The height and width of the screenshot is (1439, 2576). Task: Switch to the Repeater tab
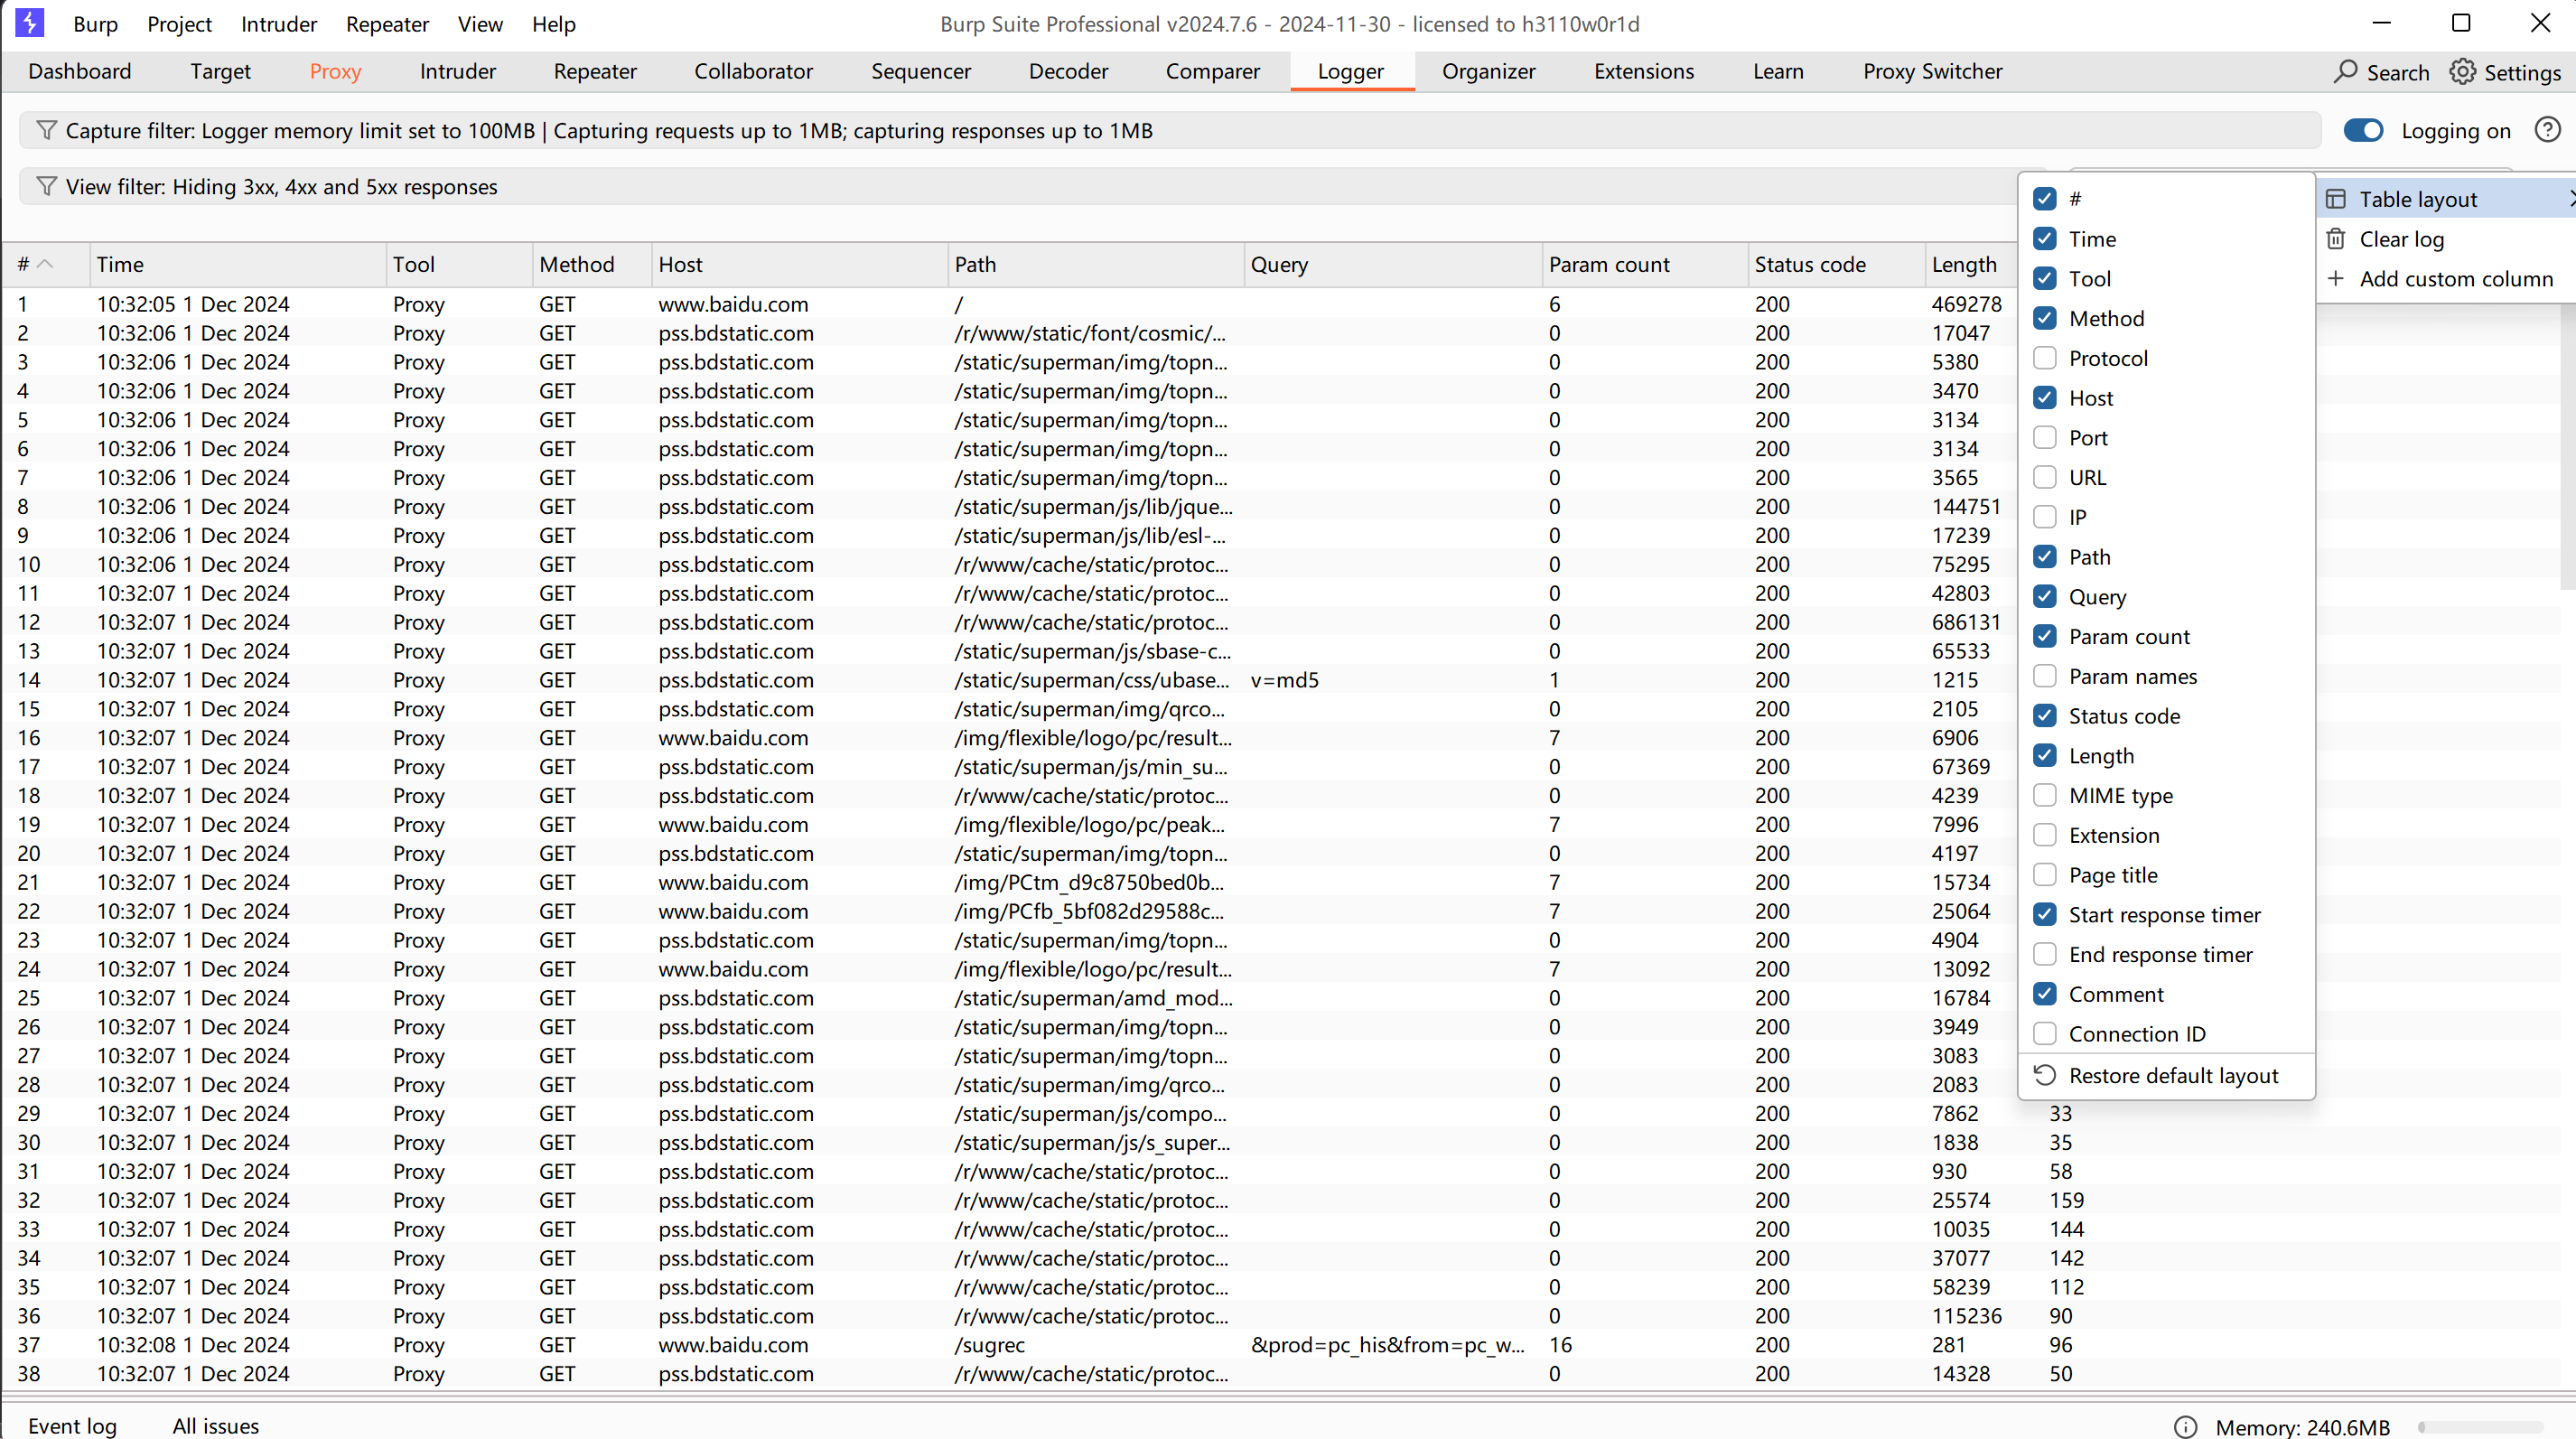pyautogui.click(x=594, y=72)
